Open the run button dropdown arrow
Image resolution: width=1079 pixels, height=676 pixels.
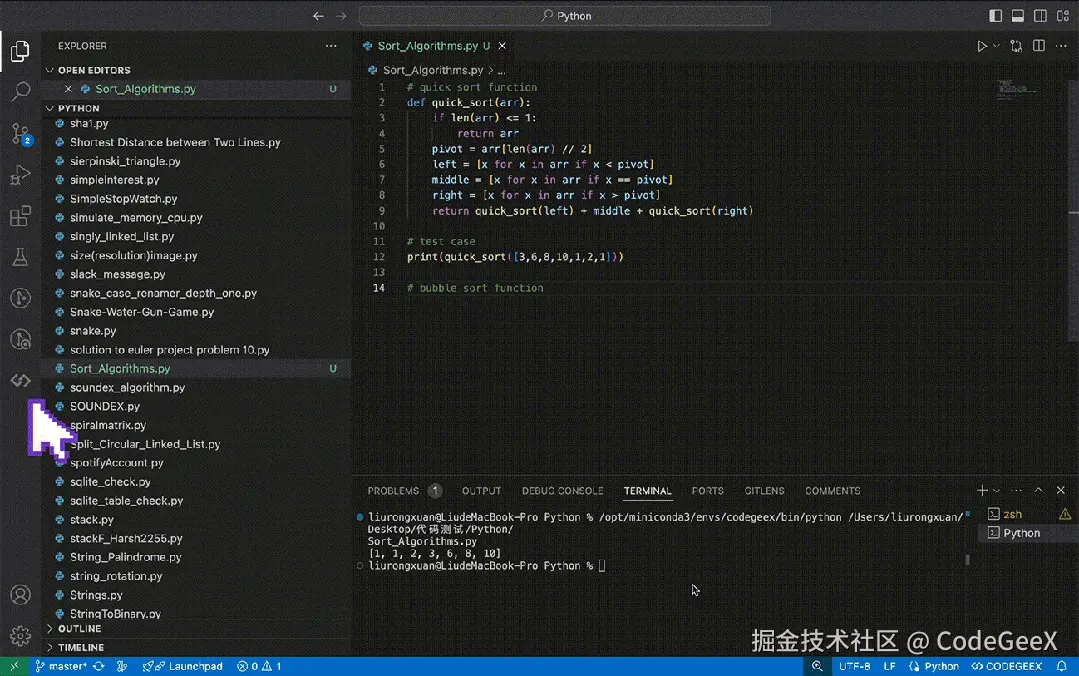pos(996,46)
